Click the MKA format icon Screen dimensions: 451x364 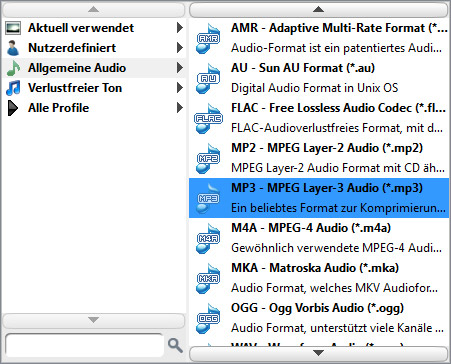[208, 279]
